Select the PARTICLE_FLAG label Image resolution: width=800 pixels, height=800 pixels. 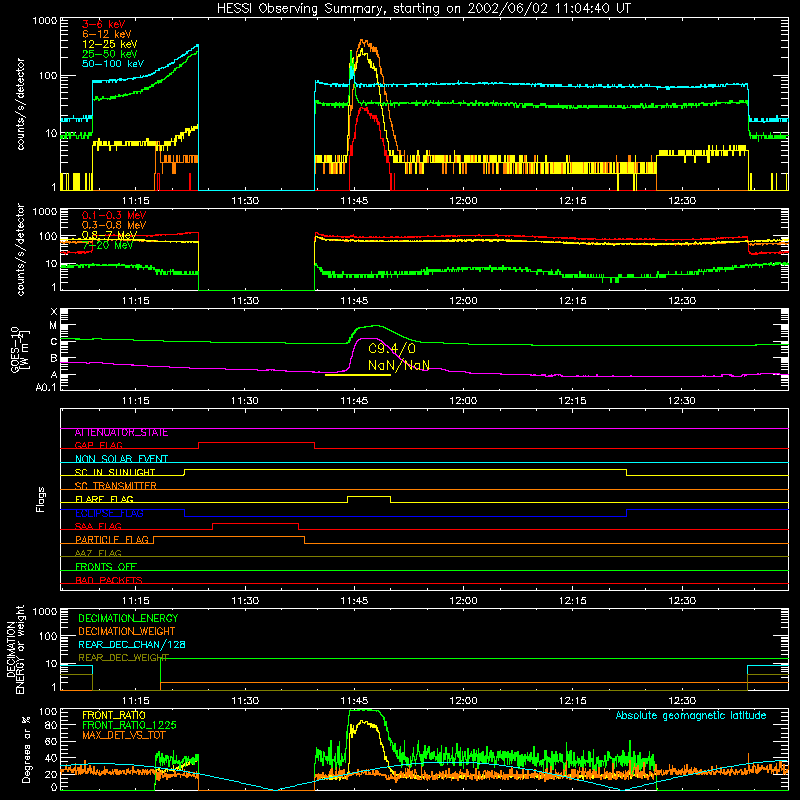pyautogui.click(x=112, y=540)
